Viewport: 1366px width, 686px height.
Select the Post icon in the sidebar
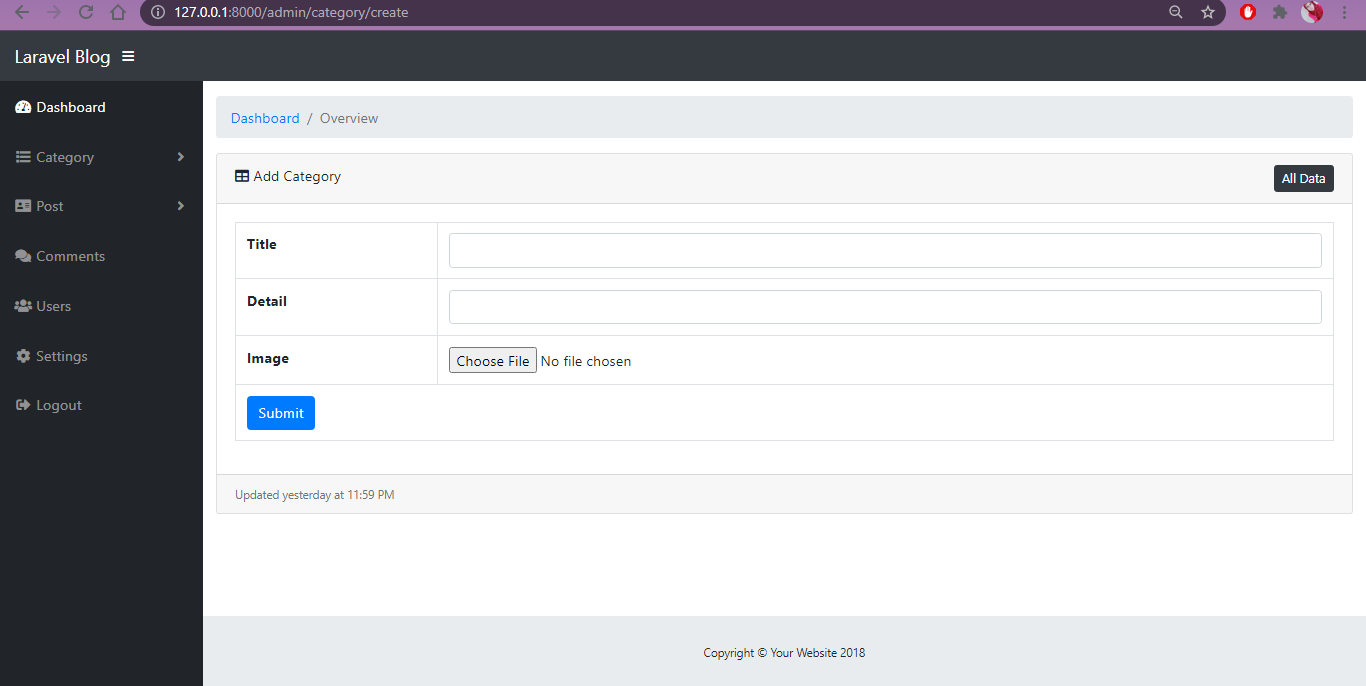point(22,206)
